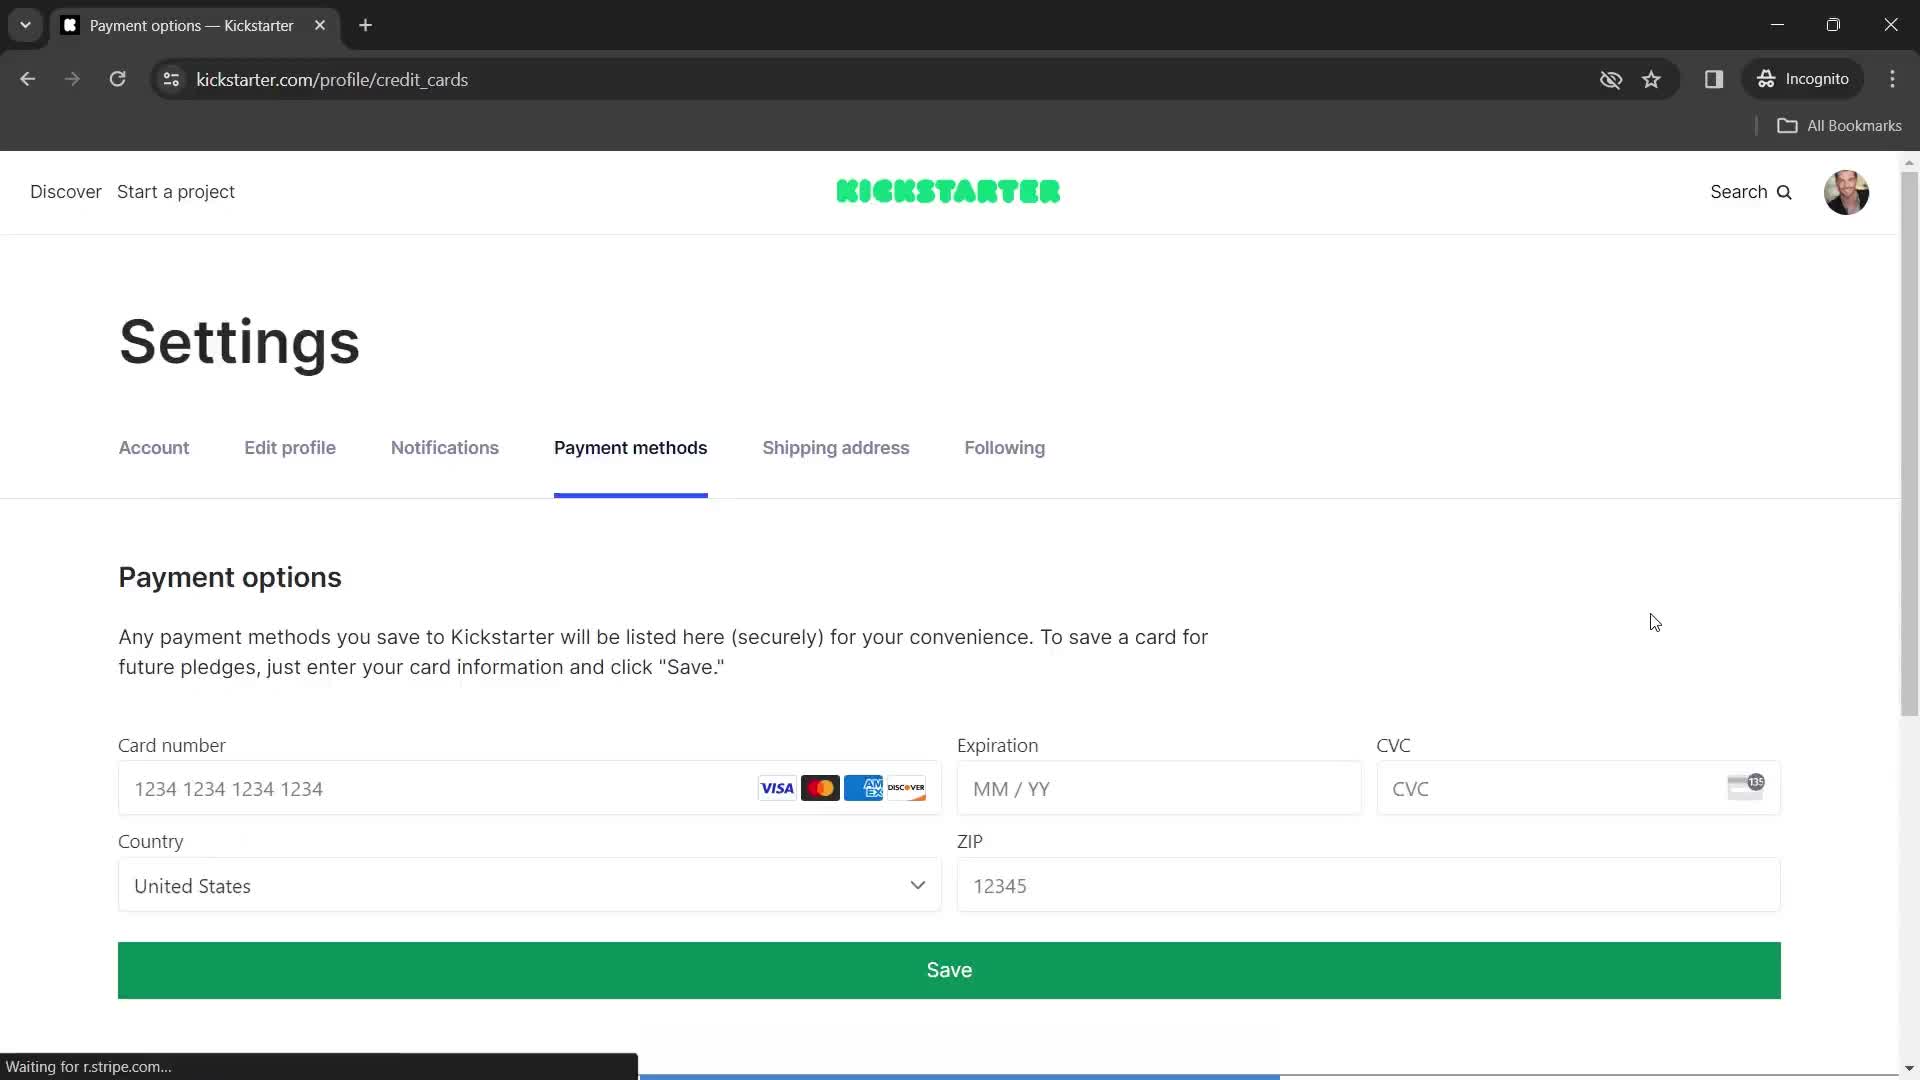Click the American Express icon

862,787
